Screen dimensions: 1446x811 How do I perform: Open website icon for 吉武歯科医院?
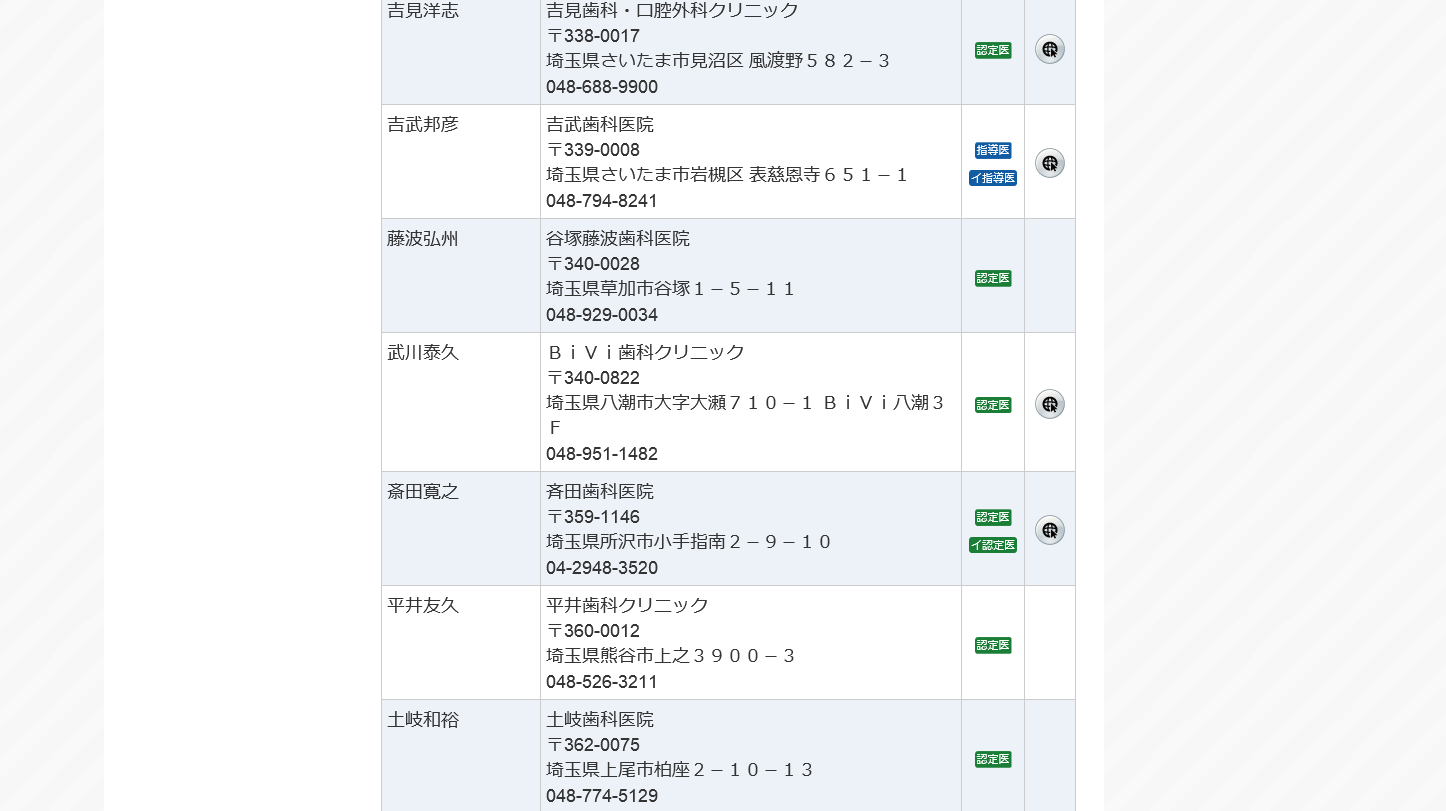[1049, 163]
